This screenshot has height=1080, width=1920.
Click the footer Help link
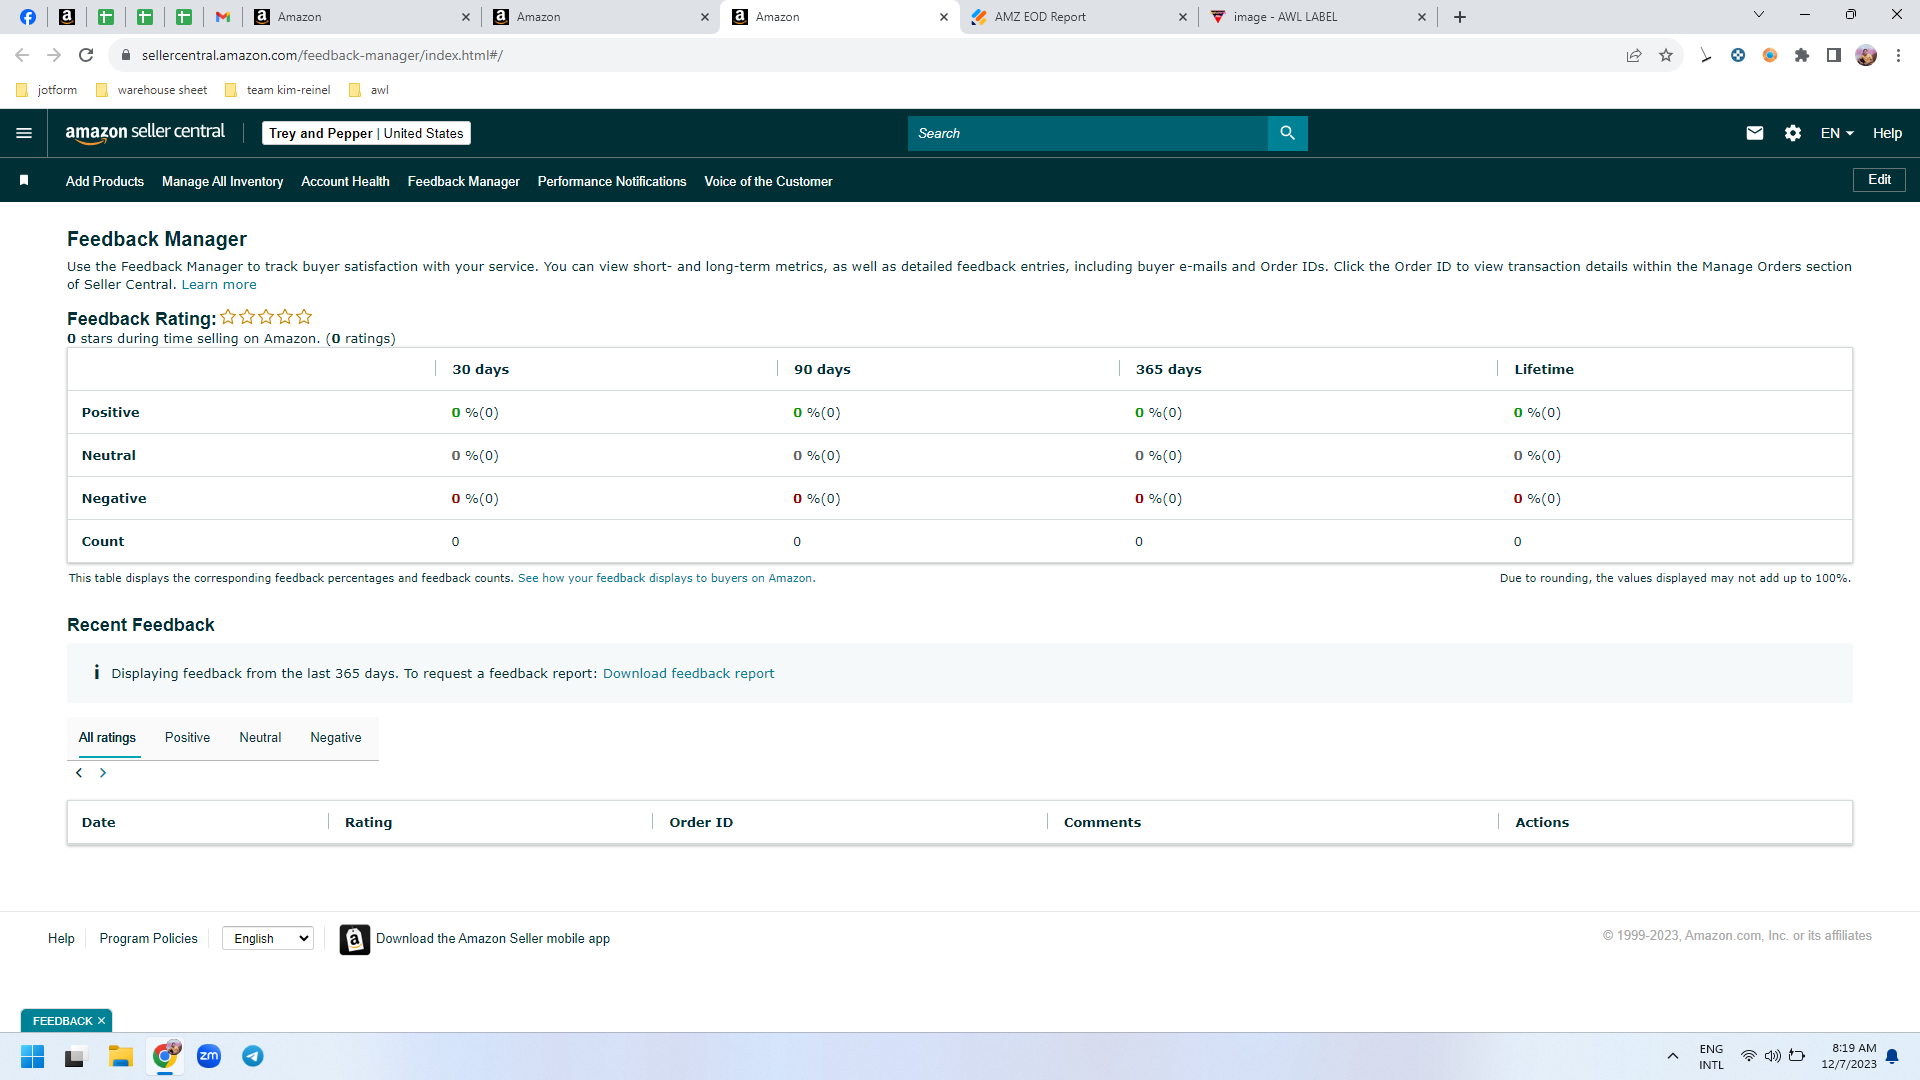coord(61,939)
